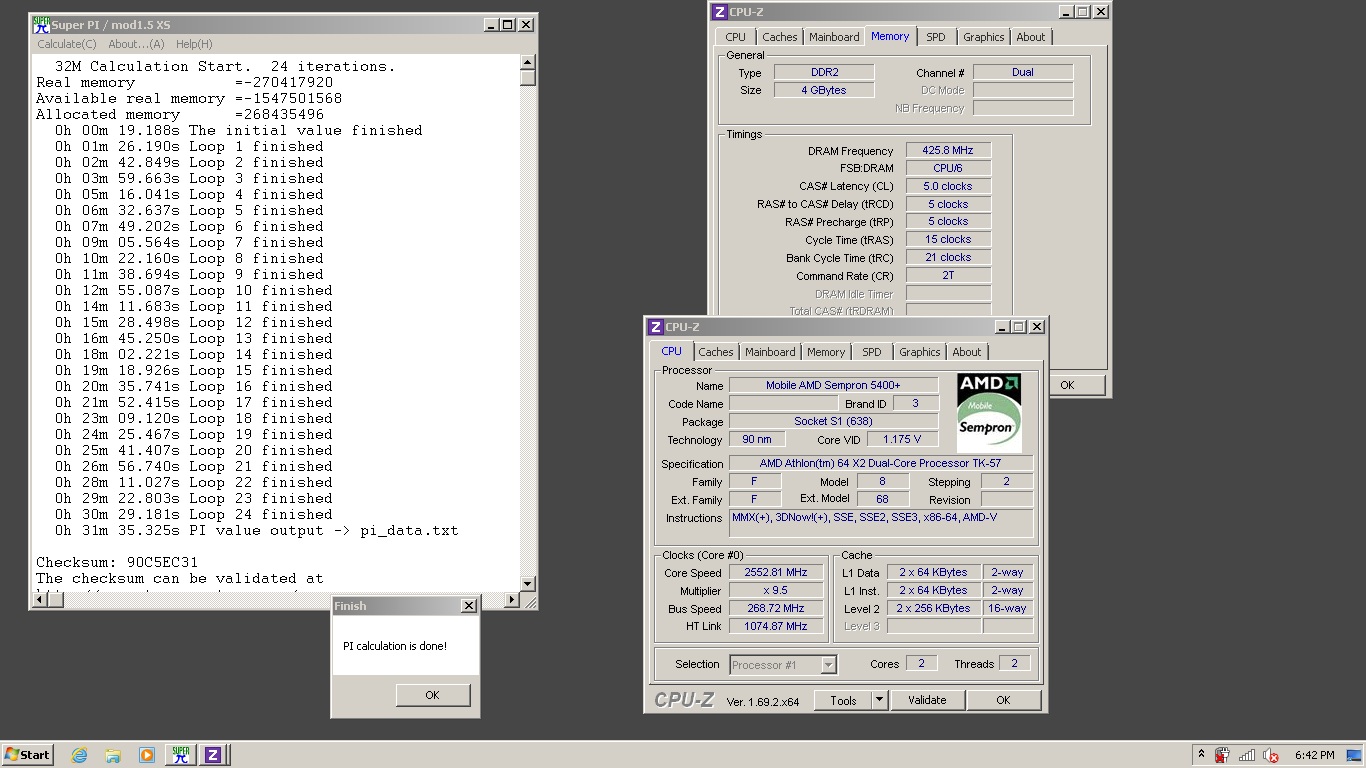
Task: Click the Super PI title bar icon
Action: (41, 24)
